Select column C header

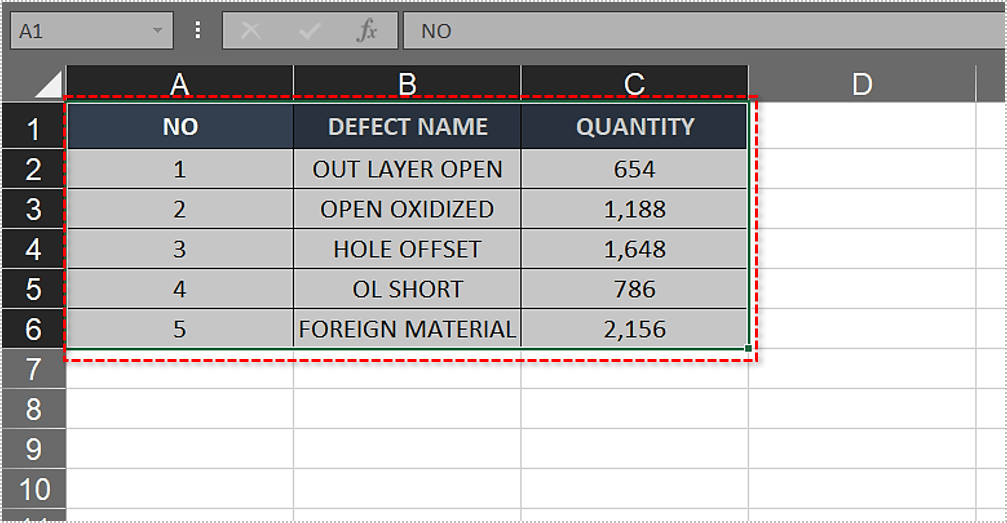click(634, 85)
